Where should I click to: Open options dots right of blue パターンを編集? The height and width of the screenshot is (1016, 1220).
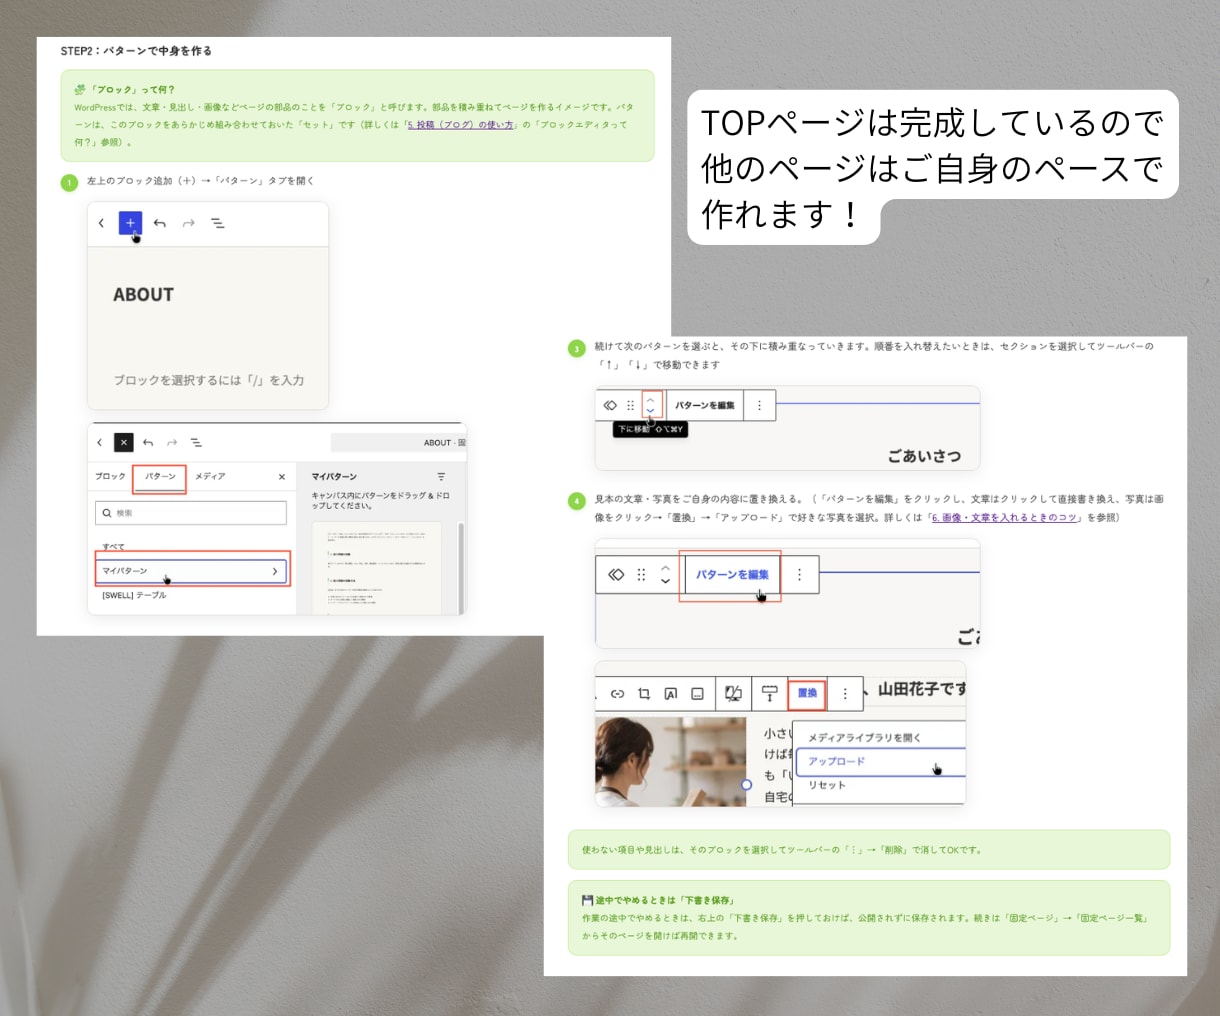[799, 575]
